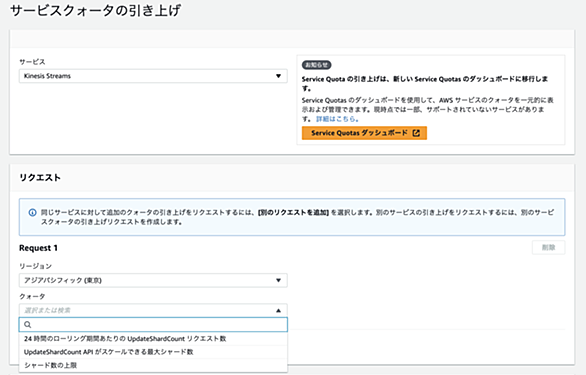Open the Service Quotas ダッシュボード button
The width and height of the screenshot is (586, 375).
click(x=364, y=133)
